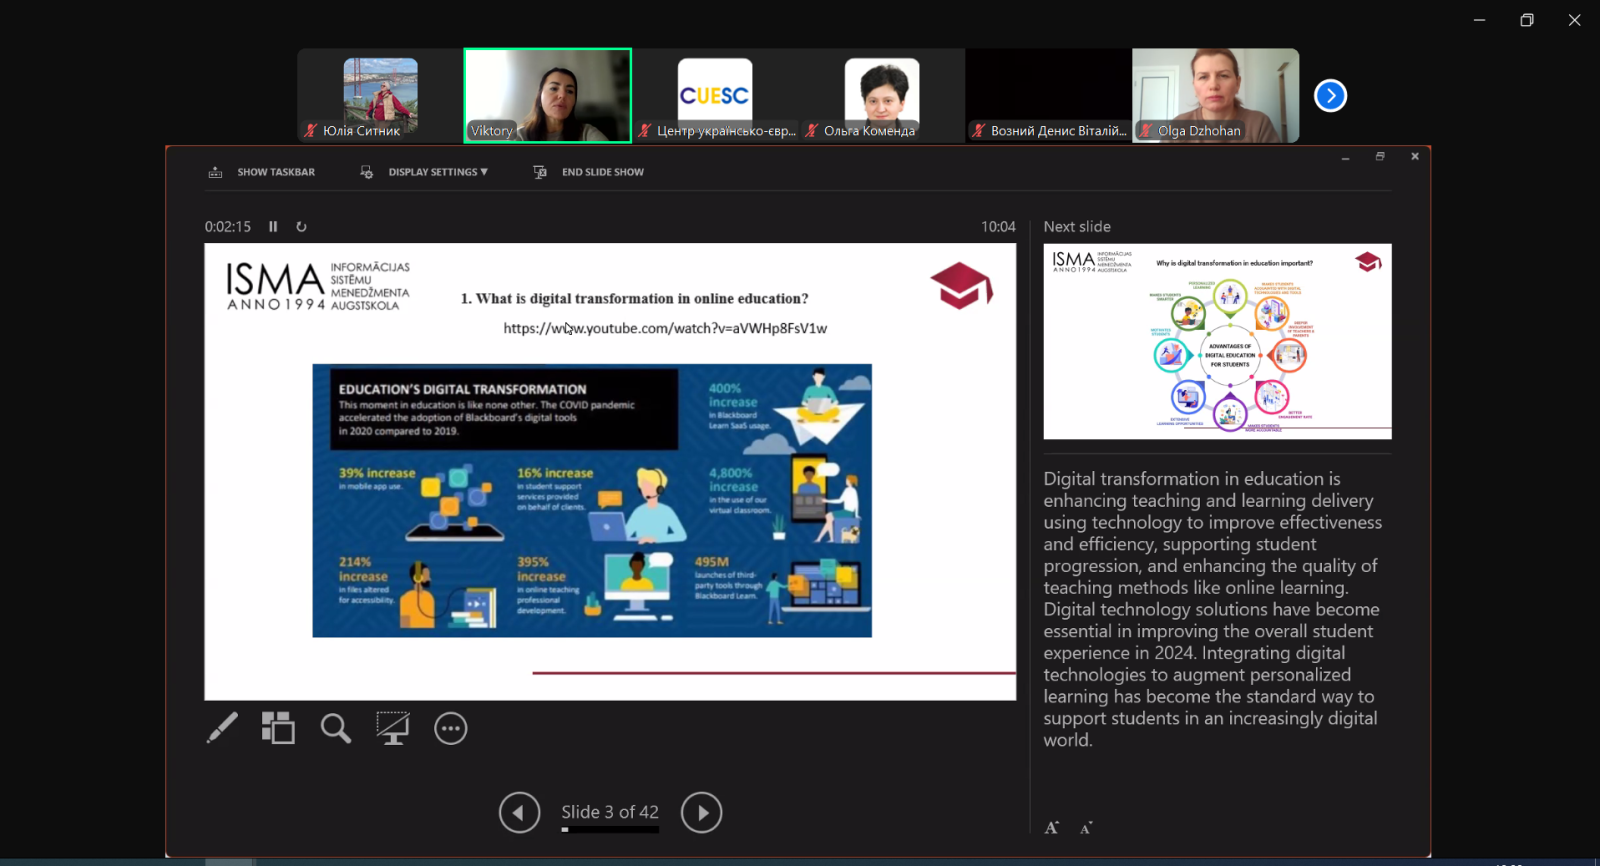Open more slide show options
This screenshot has width=1600, height=866.
pyautogui.click(x=451, y=728)
